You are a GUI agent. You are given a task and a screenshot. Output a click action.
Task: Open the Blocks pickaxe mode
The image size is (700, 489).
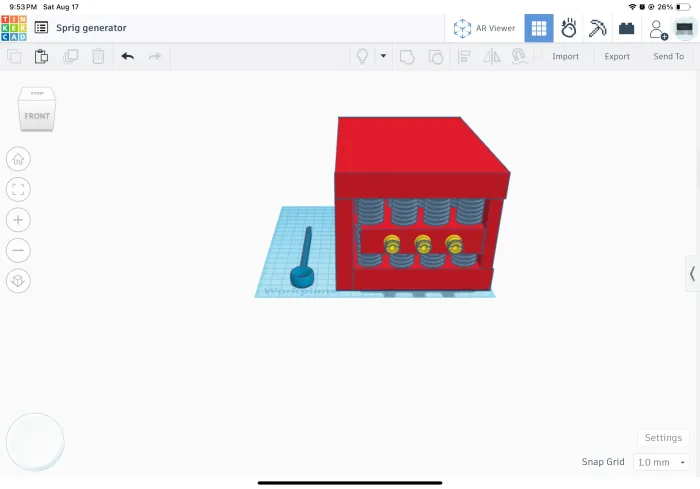(597, 28)
